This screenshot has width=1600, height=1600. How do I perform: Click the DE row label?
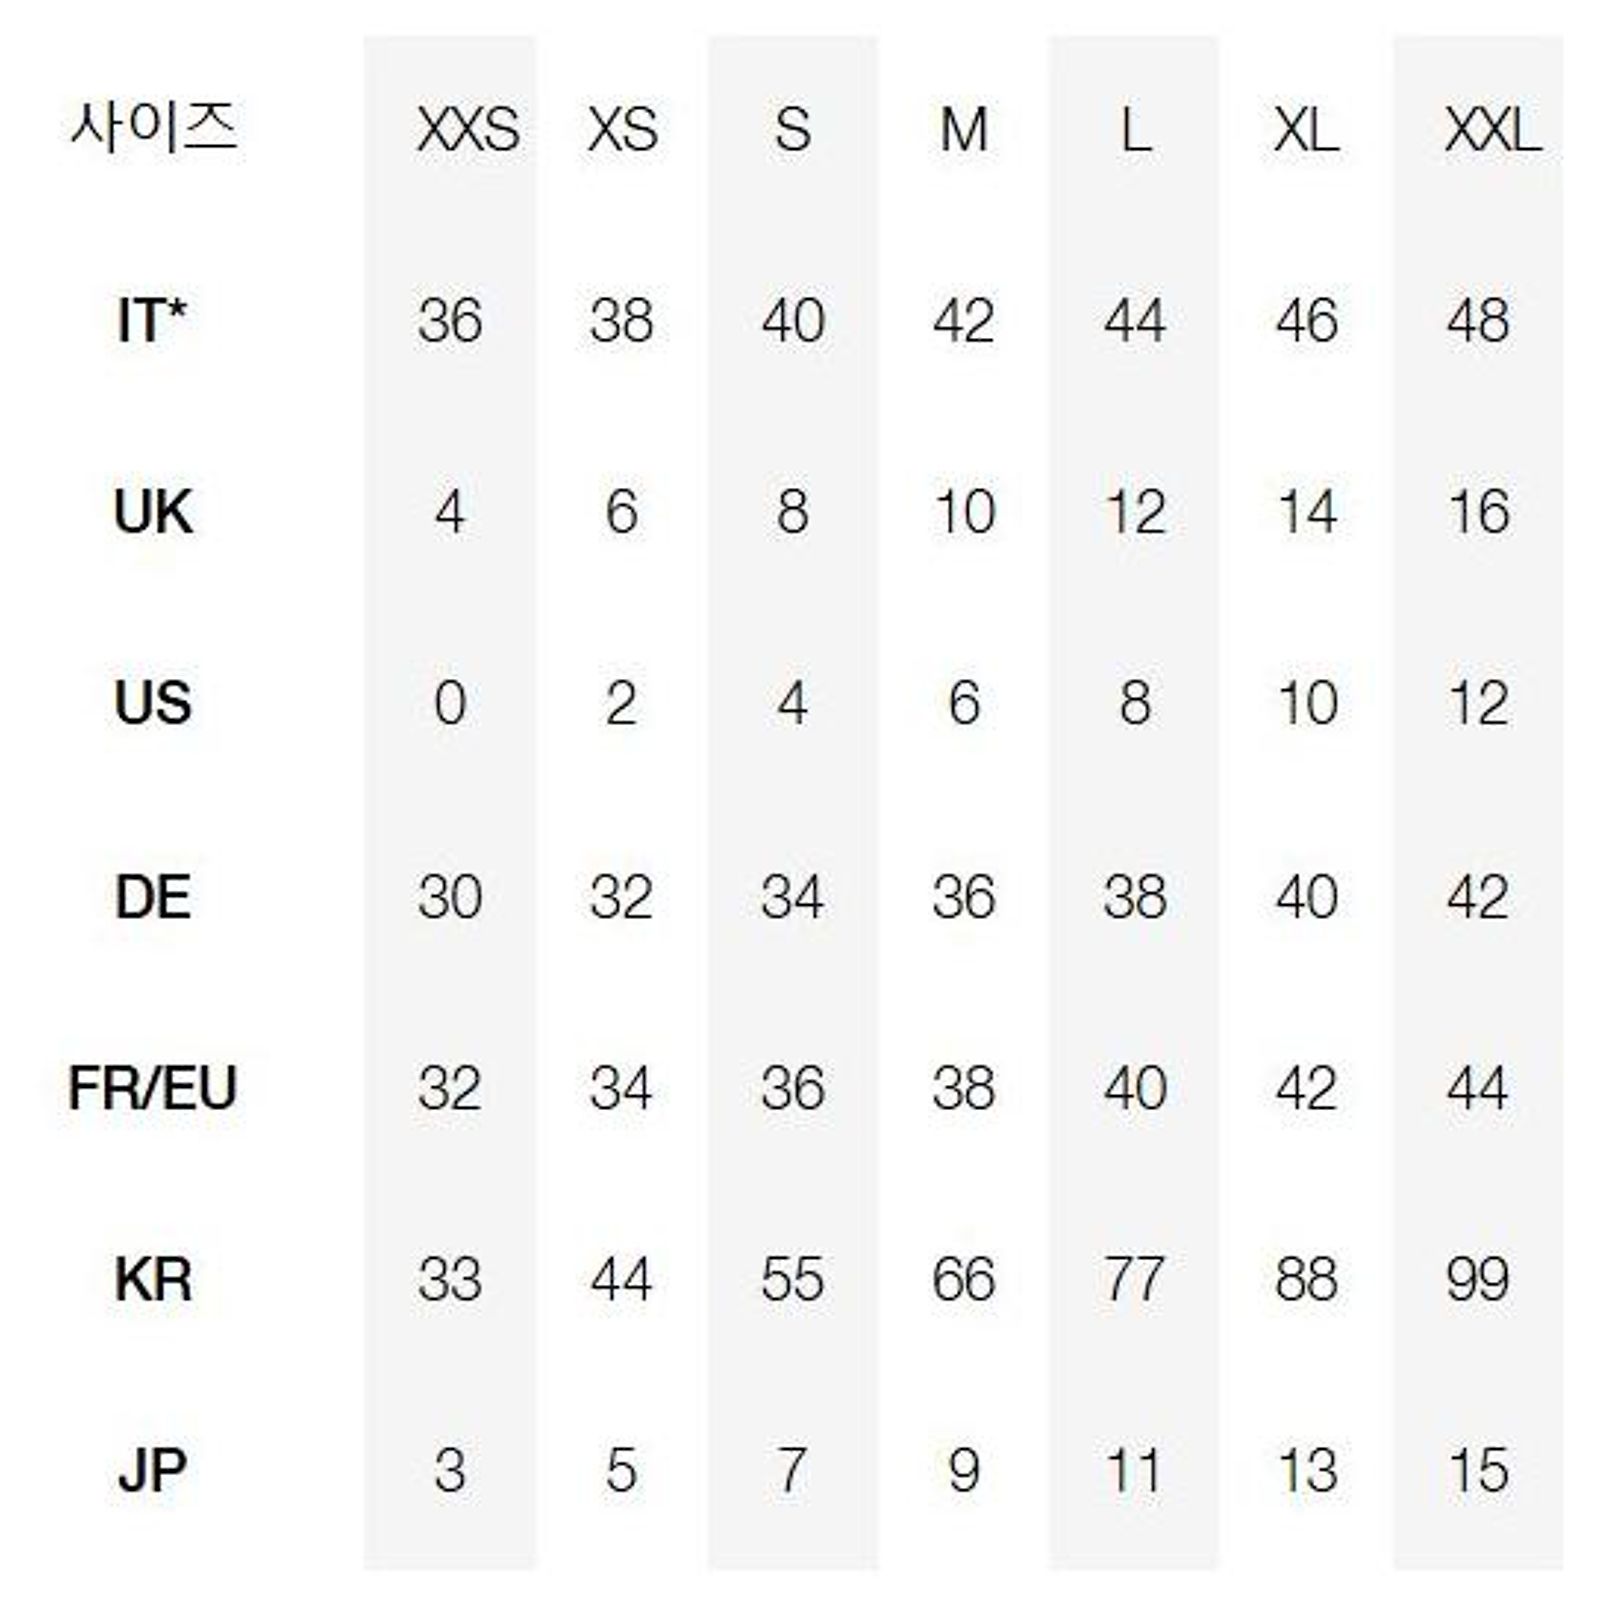152,896
